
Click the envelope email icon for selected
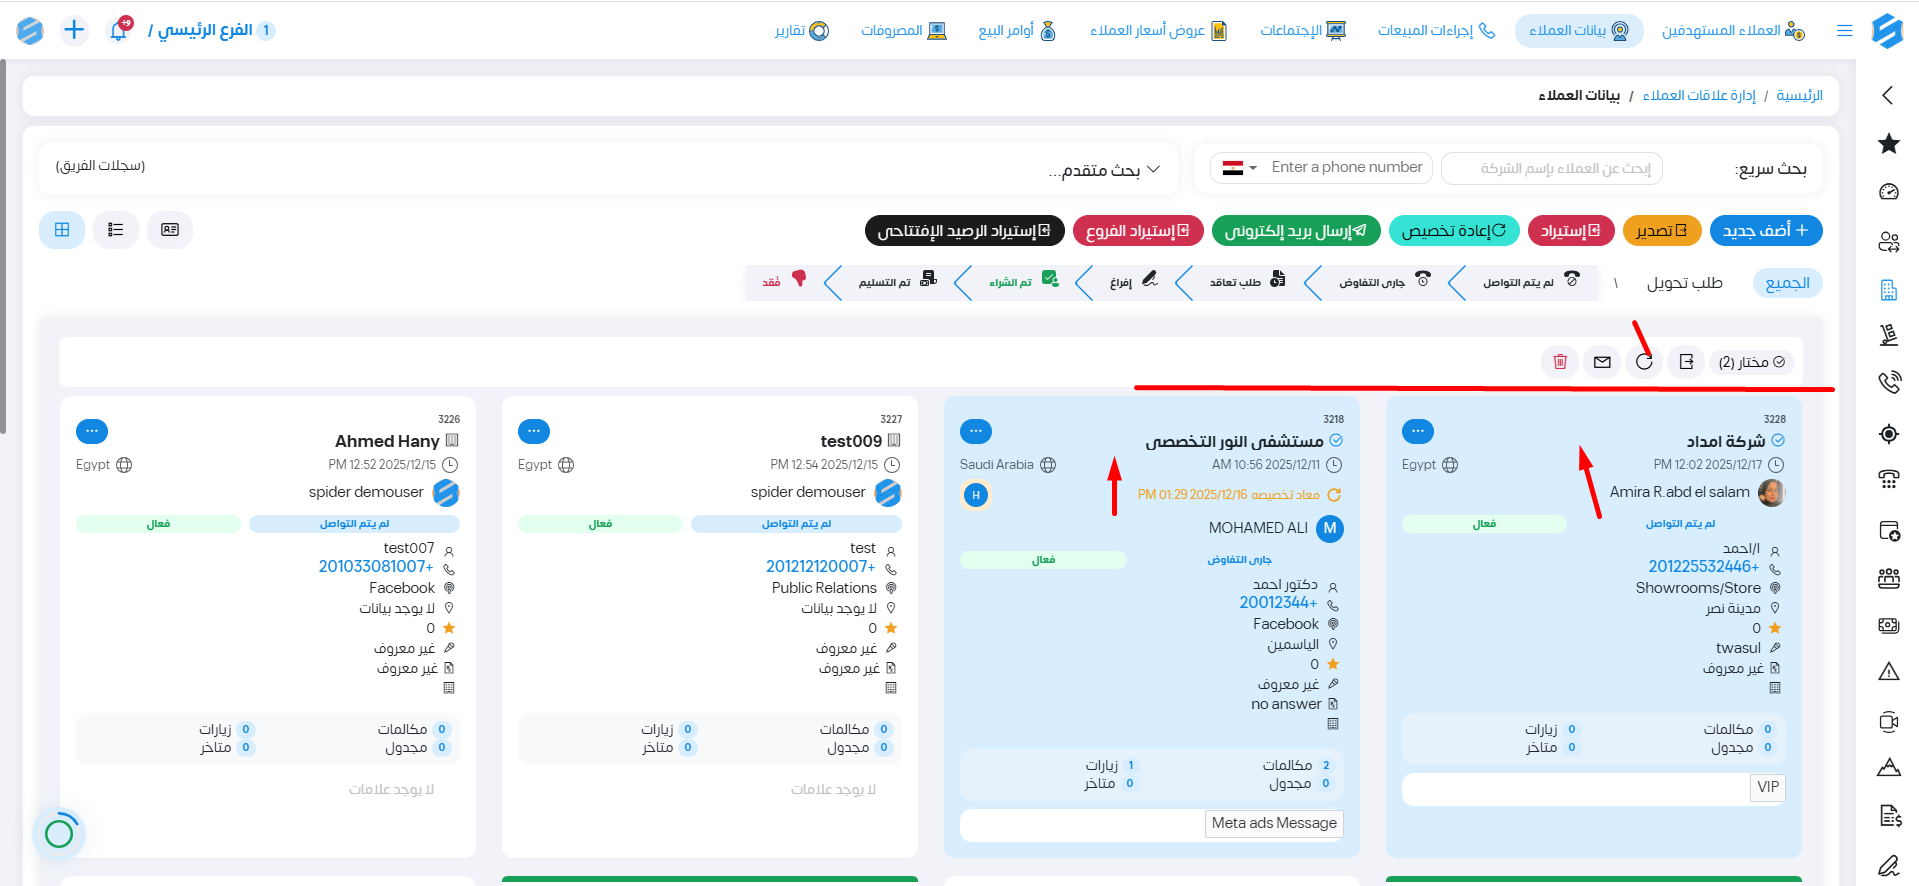coord(1602,362)
